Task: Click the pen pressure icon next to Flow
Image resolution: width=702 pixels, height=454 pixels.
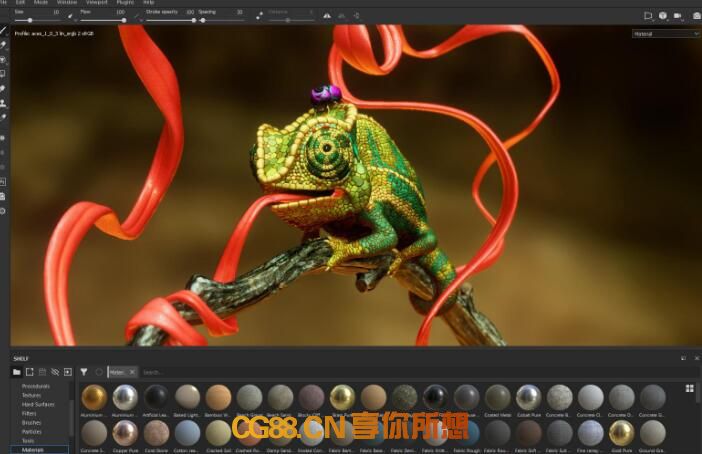Action: pos(137,16)
